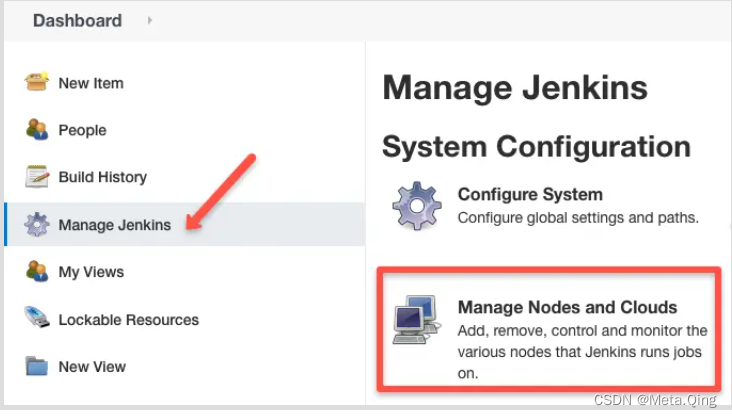This screenshot has height=417, width=732.
Task: Go to the Dashboard breadcrumb
Action: point(77,20)
